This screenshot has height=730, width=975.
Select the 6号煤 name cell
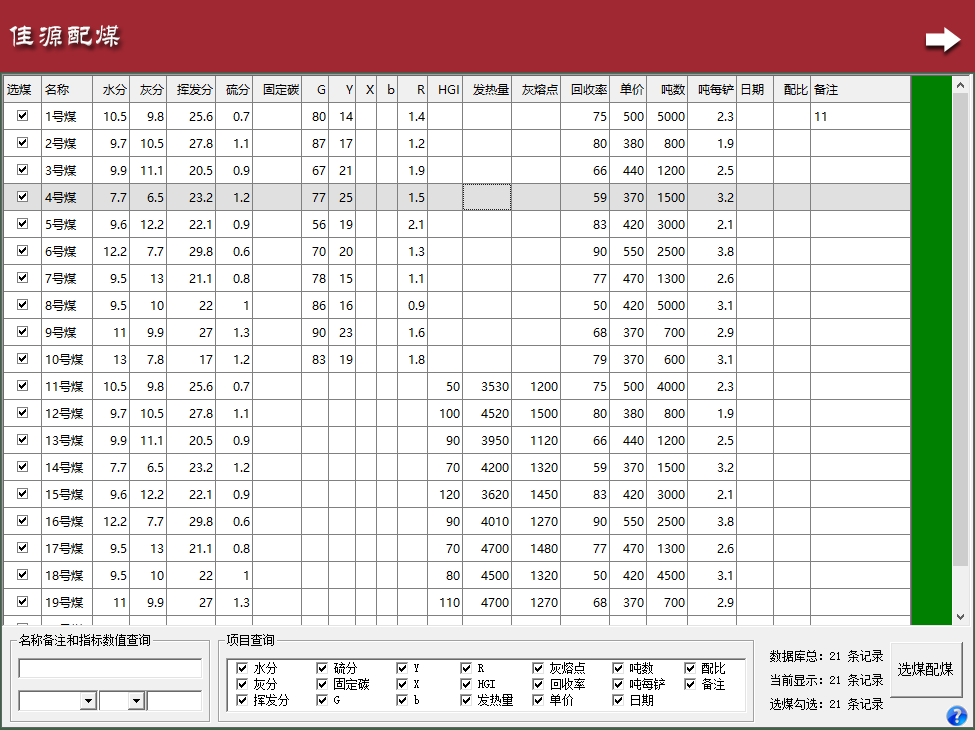[x=67, y=251]
